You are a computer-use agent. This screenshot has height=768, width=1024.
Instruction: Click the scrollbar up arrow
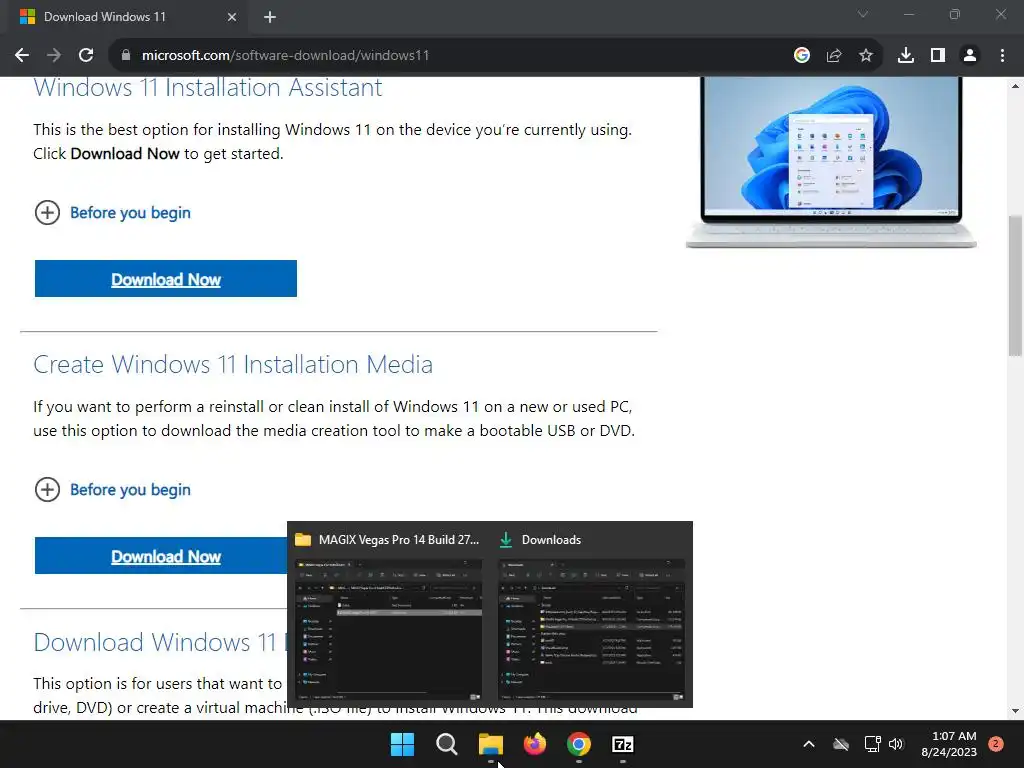(1015, 86)
